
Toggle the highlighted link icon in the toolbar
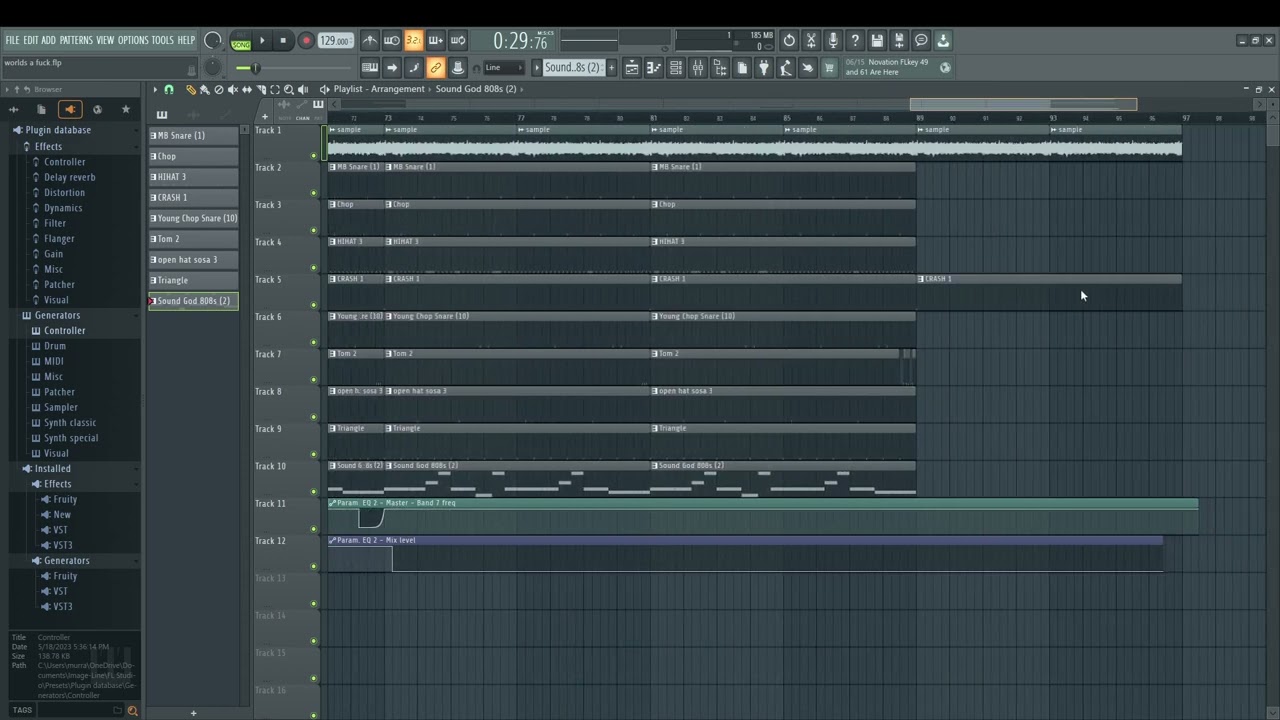click(436, 68)
